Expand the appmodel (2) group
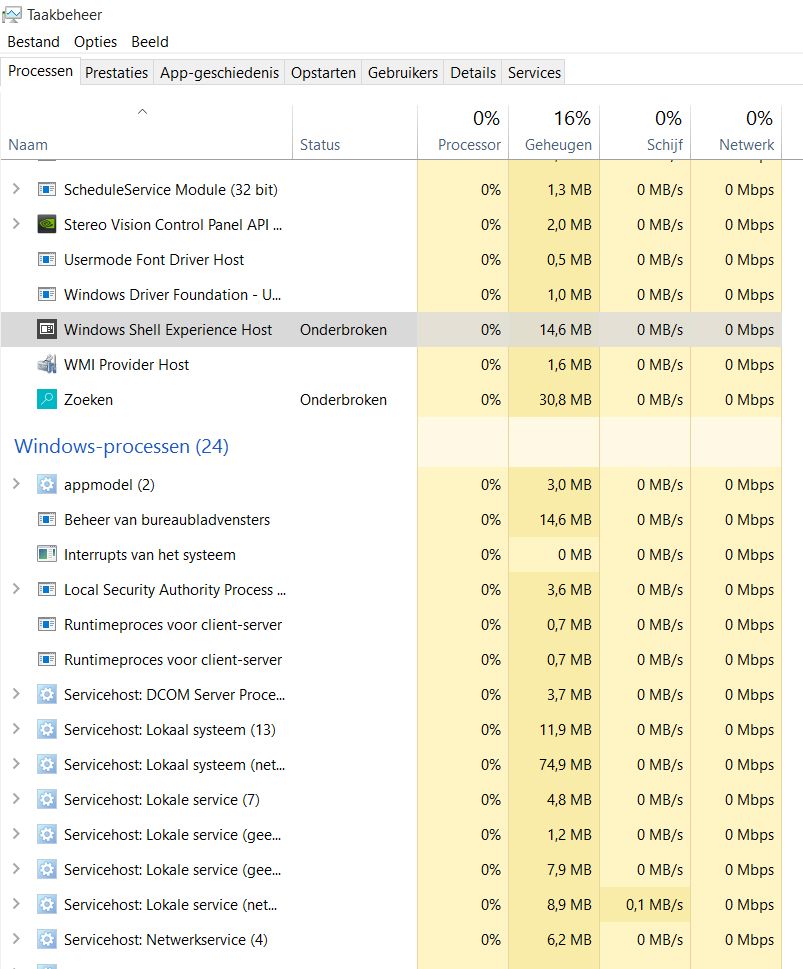 (x=17, y=484)
